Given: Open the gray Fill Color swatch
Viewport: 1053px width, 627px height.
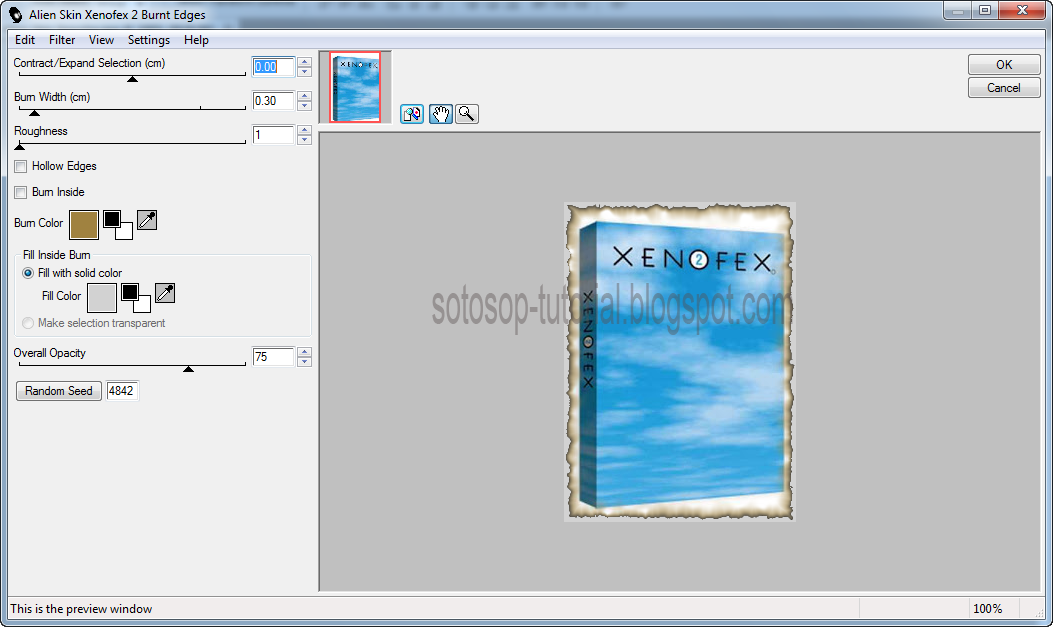Looking at the screenshot, I should click(102, 298).
